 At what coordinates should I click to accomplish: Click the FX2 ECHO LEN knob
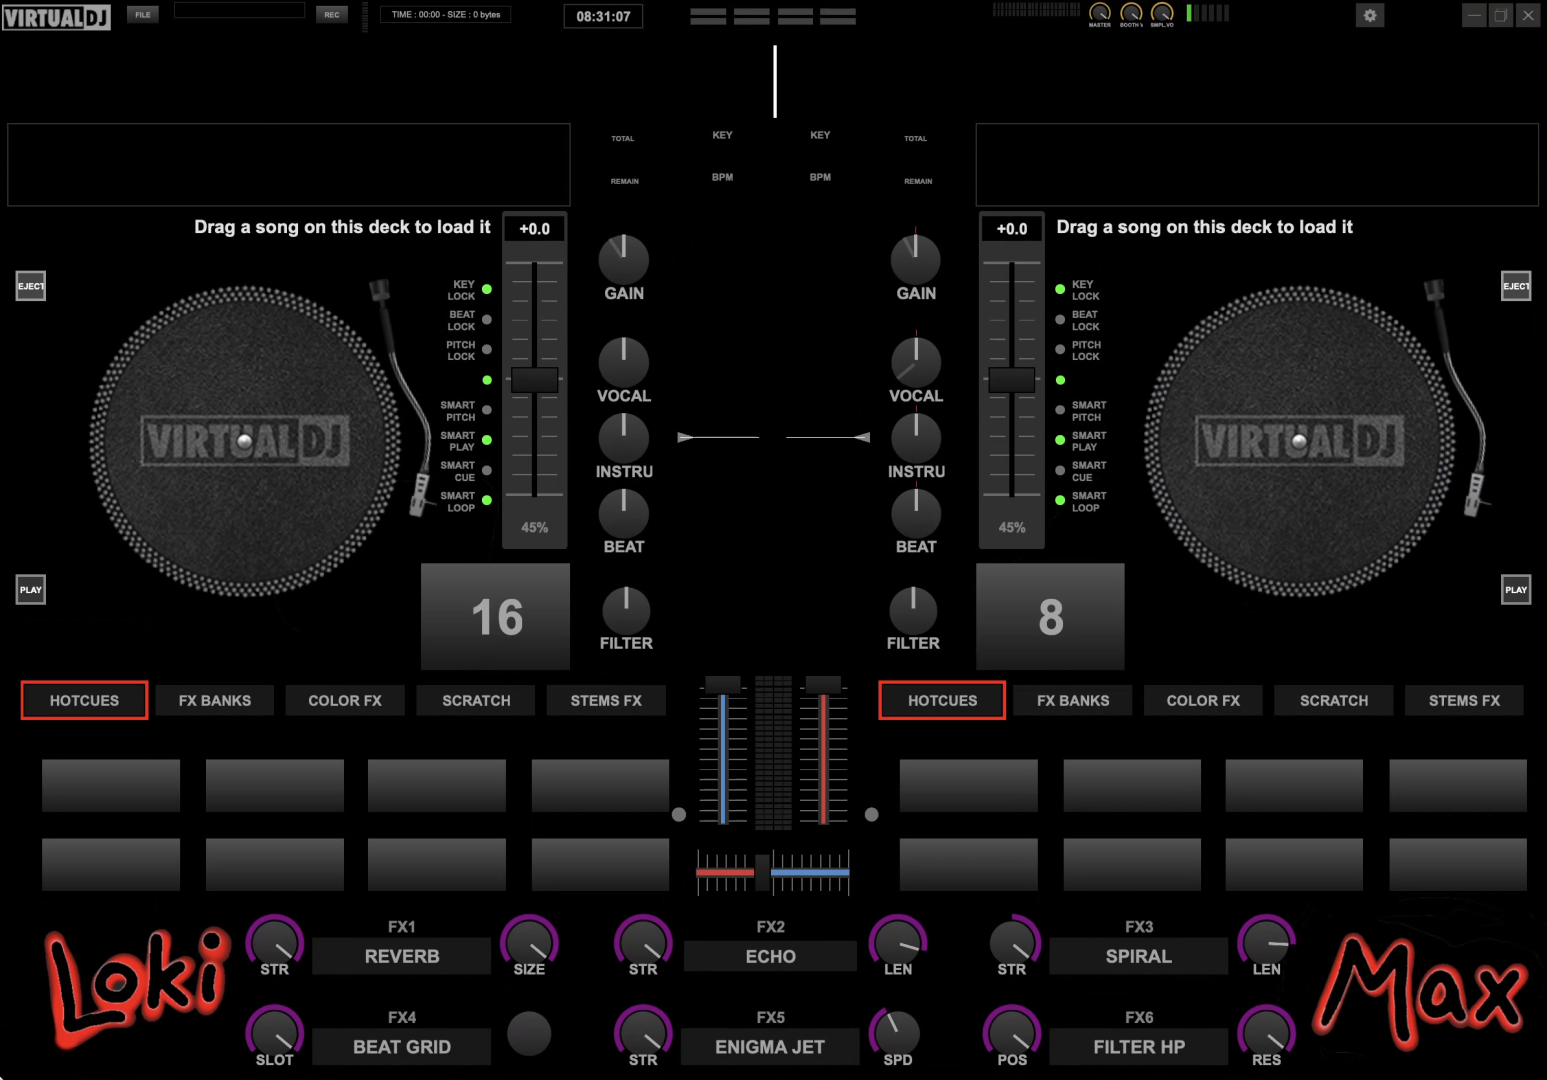pyautogui.click(x=898, y=941)
